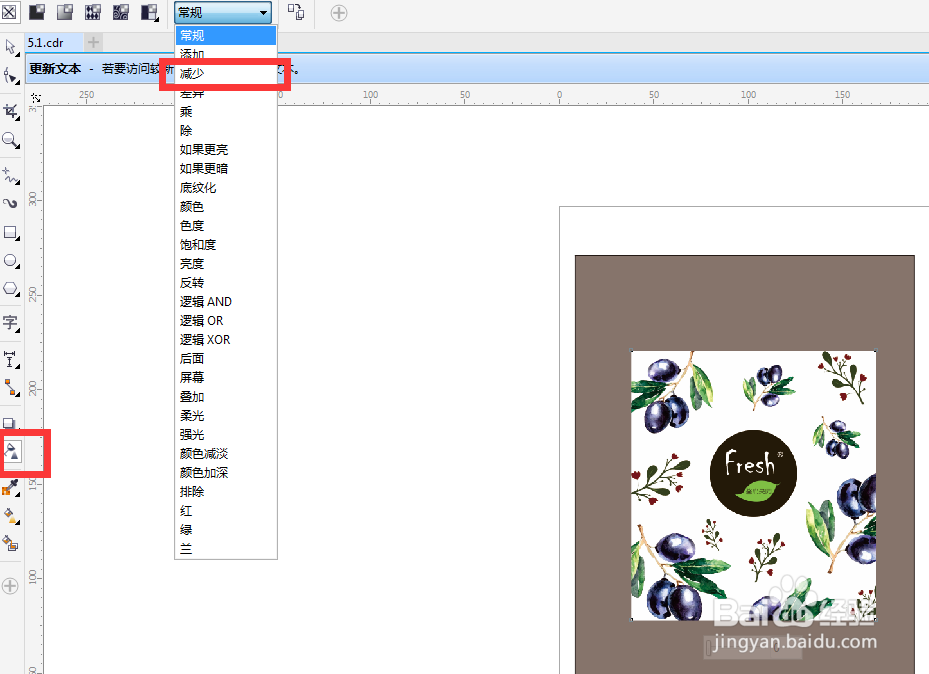Viewport: 929px width, 674px height.
Task: Select the Text tool
Action: pos(11,323)
